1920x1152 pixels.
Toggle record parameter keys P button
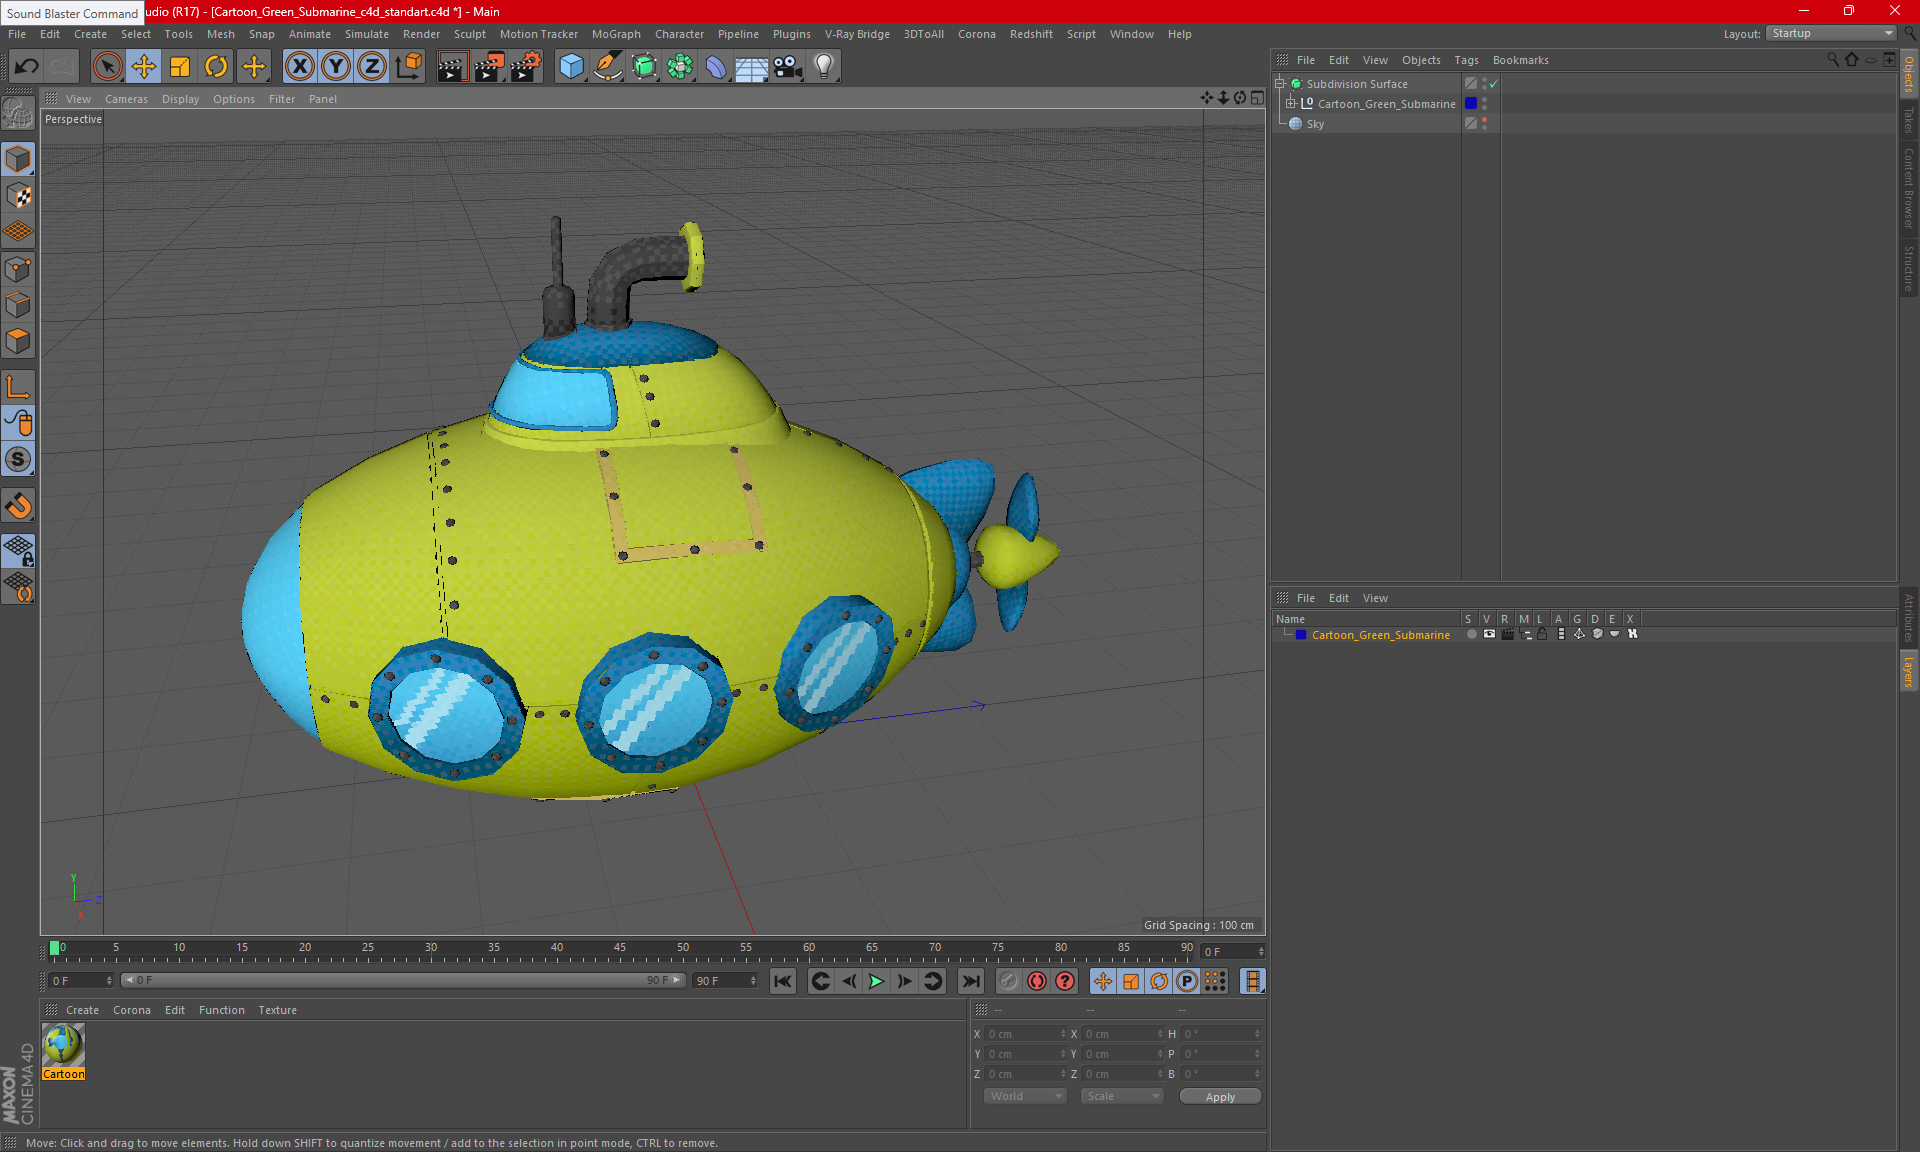click(1187, 981)
